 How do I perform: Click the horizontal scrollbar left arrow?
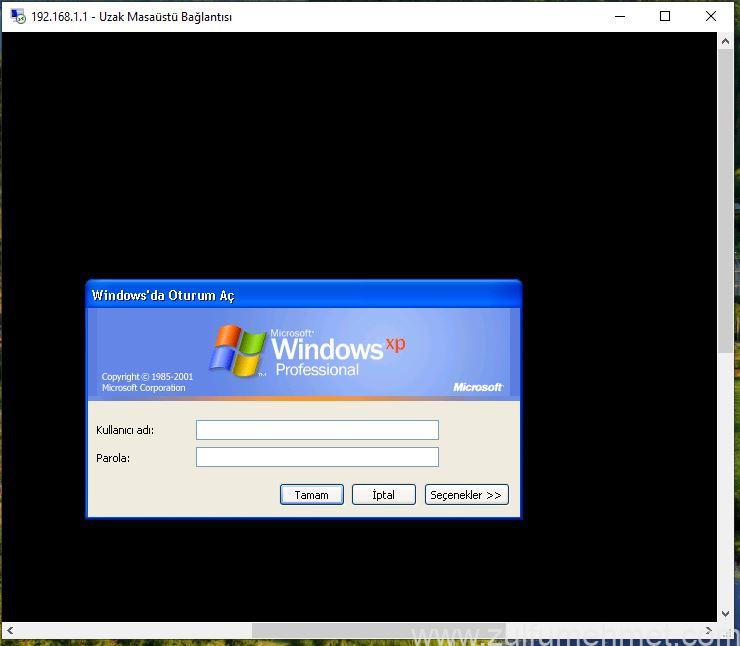[10, 630]
